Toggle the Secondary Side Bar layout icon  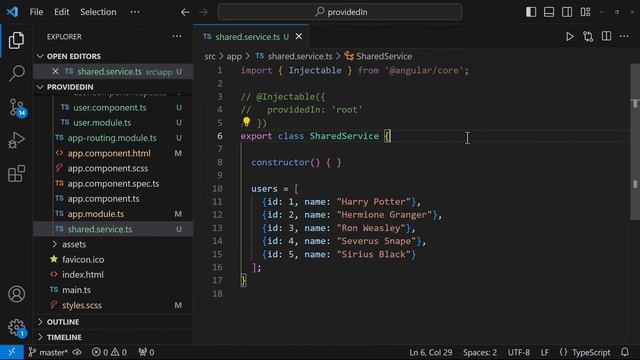(x=567, y=12)
